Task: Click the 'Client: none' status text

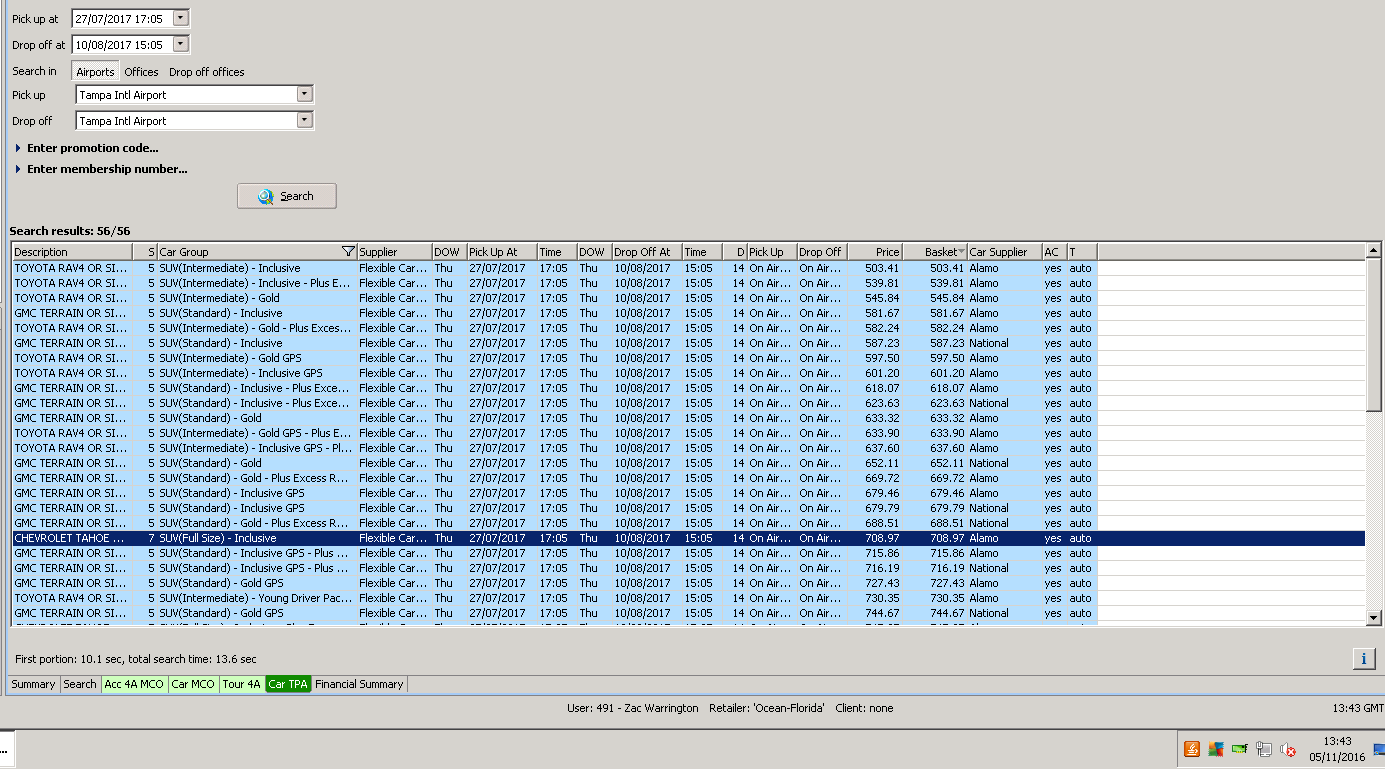Action: (864, 708)
